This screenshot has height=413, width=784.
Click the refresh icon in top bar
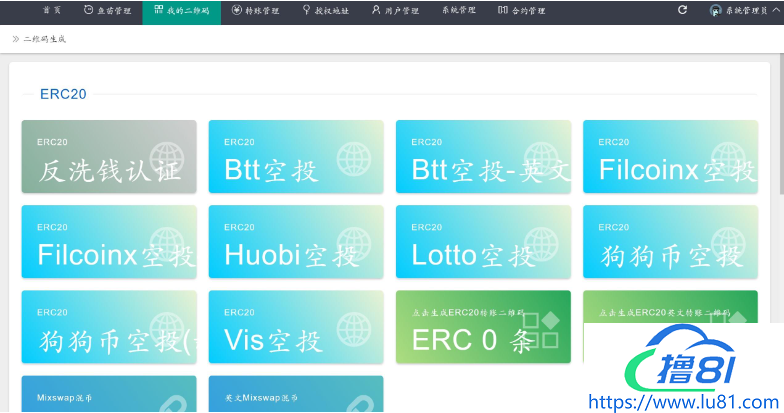point(682,10)
